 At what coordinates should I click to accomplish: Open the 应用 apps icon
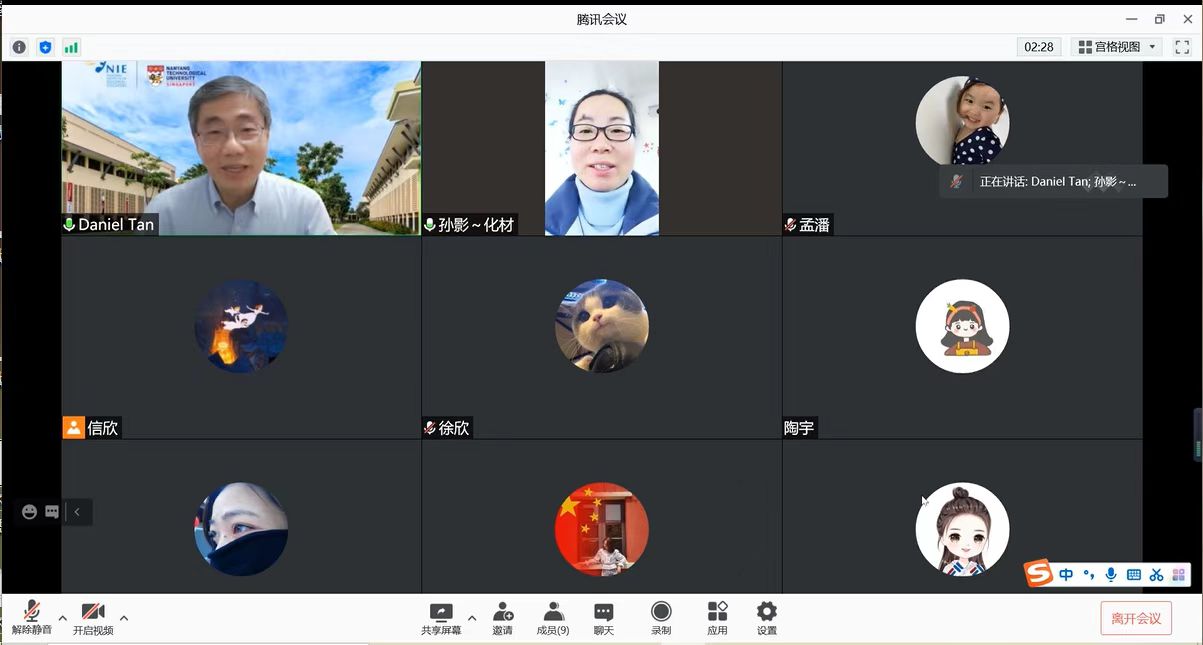tap(717, 618)
